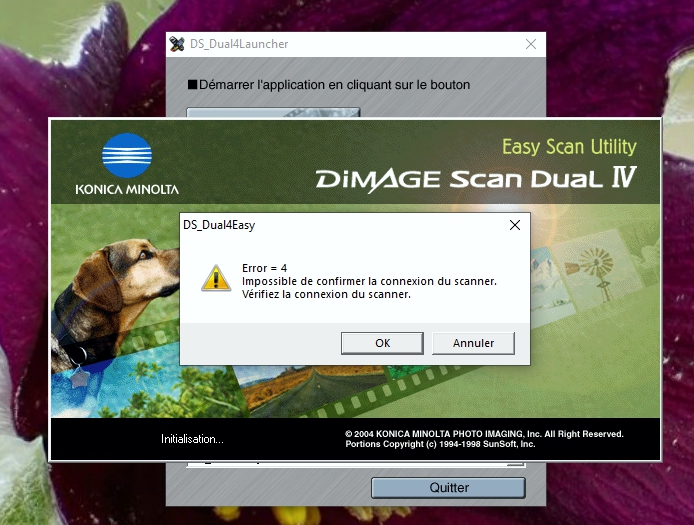The height and width of the screenshot is (525, 694).
Task: Click the DS_Dual4Easy dialog title text
Action: 219,225
